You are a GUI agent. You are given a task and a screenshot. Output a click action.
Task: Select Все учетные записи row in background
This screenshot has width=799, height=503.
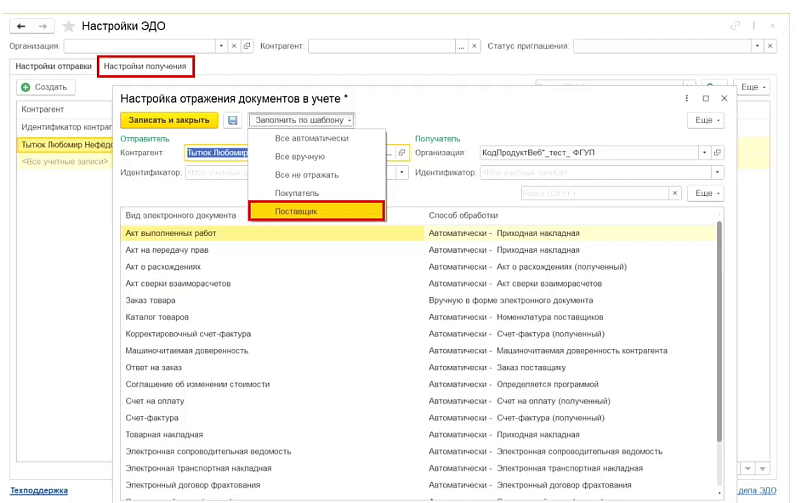(65, 162)
